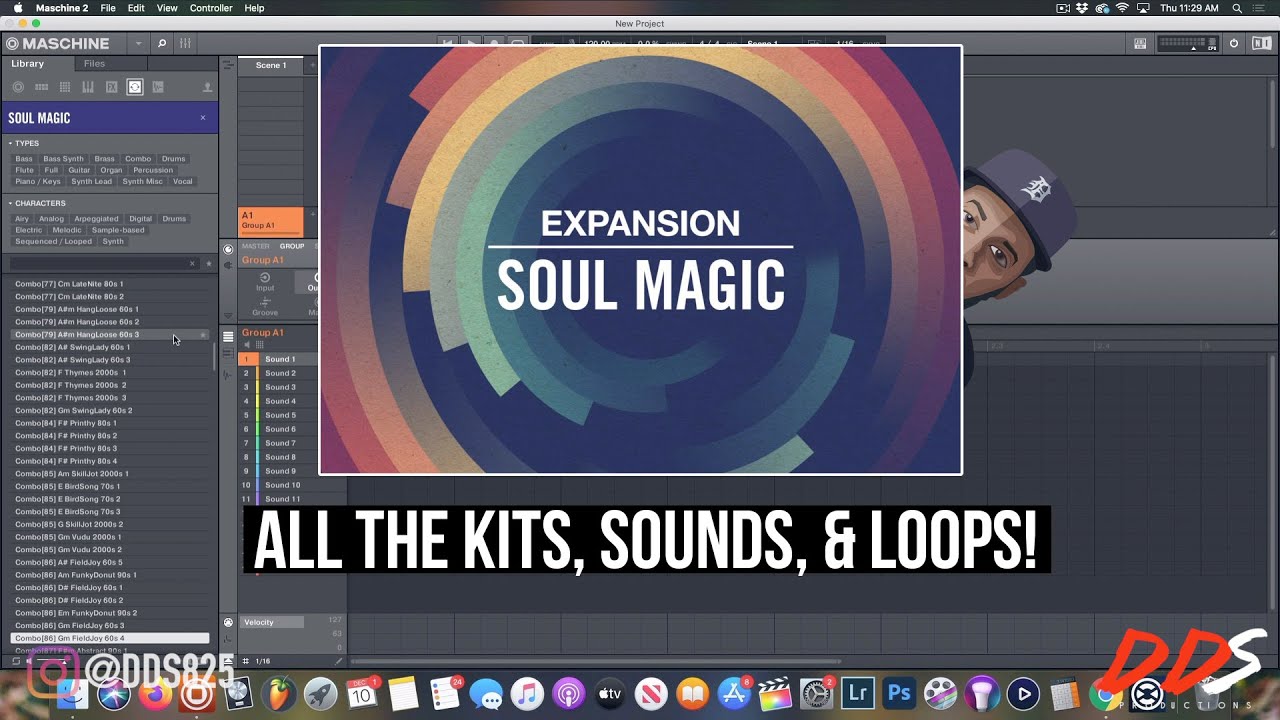This screenshot has height=720, width=1280.
Task: Clear the Soul Magic product filter
Action: tap(203, 117)
